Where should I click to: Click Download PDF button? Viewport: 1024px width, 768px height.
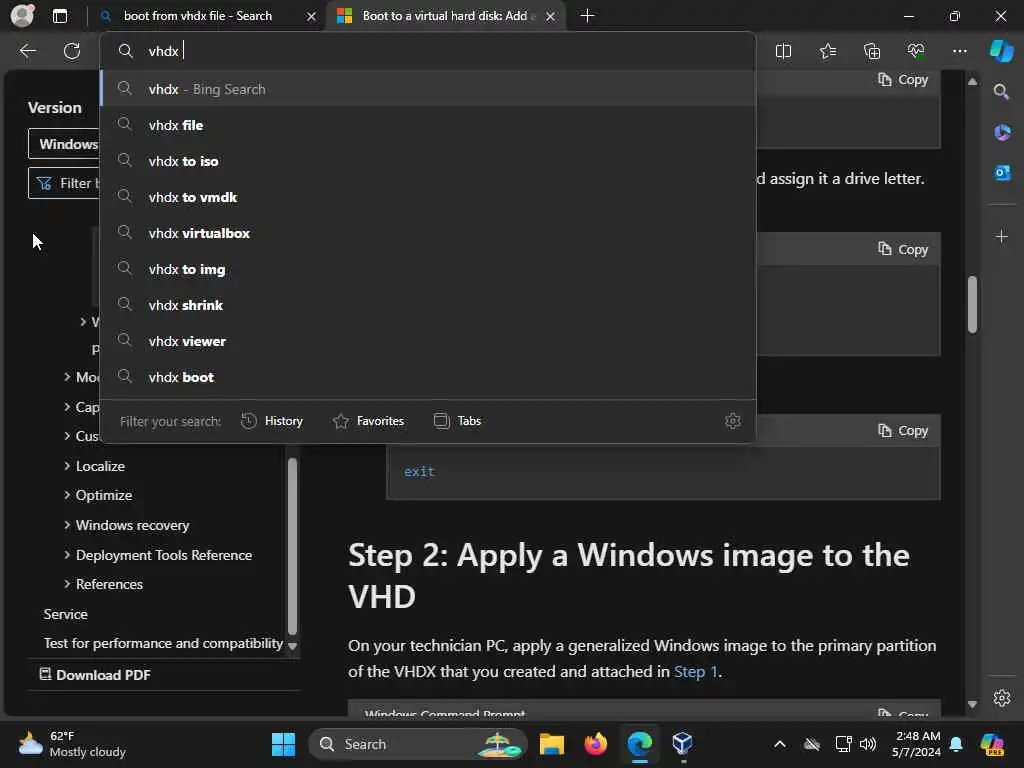[x=95, y=675]
